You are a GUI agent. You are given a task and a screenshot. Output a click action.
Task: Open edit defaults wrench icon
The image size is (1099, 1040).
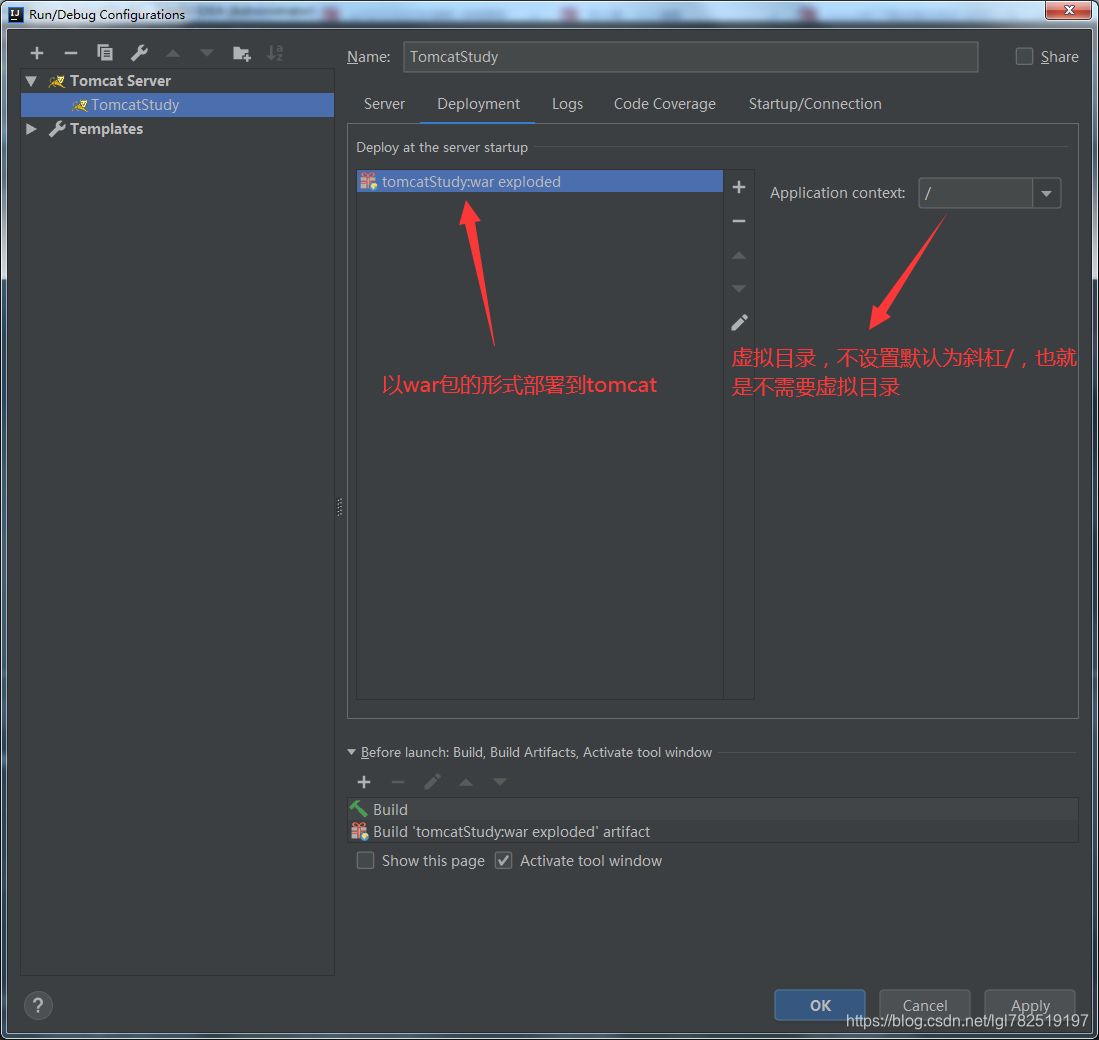[139, 53]
